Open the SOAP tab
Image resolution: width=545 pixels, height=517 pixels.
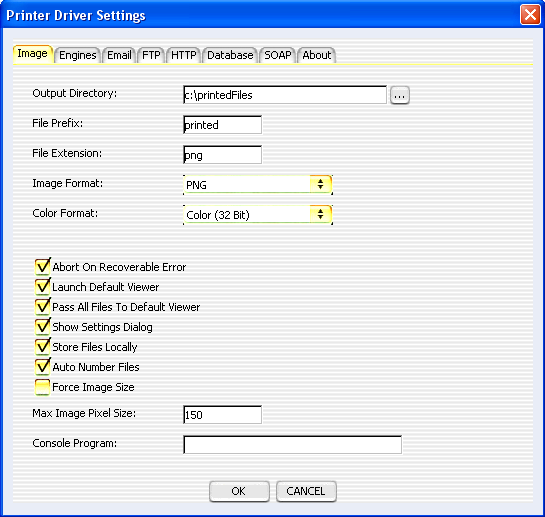[278, 55]
